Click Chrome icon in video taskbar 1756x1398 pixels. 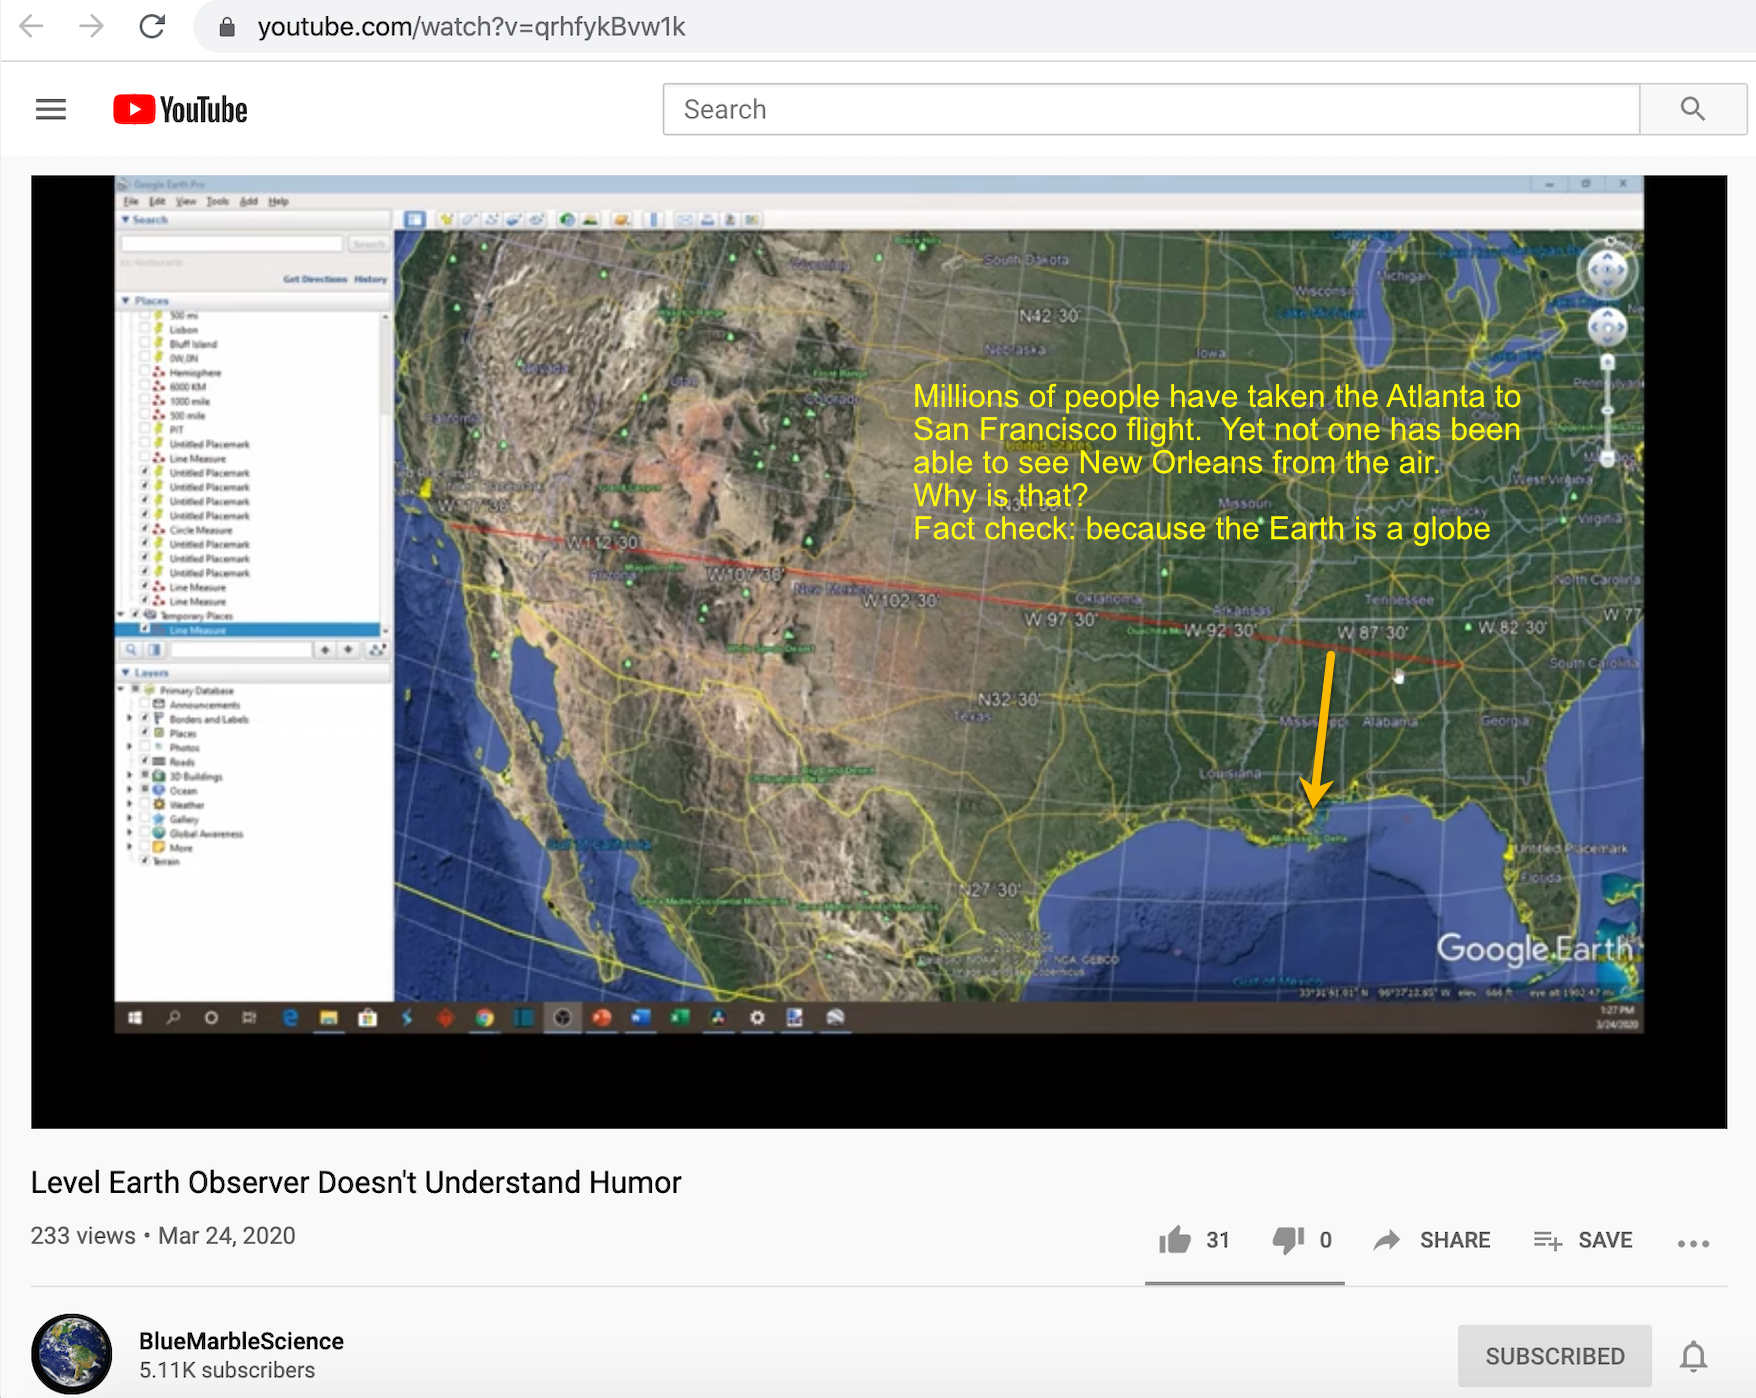[485, 1018]
